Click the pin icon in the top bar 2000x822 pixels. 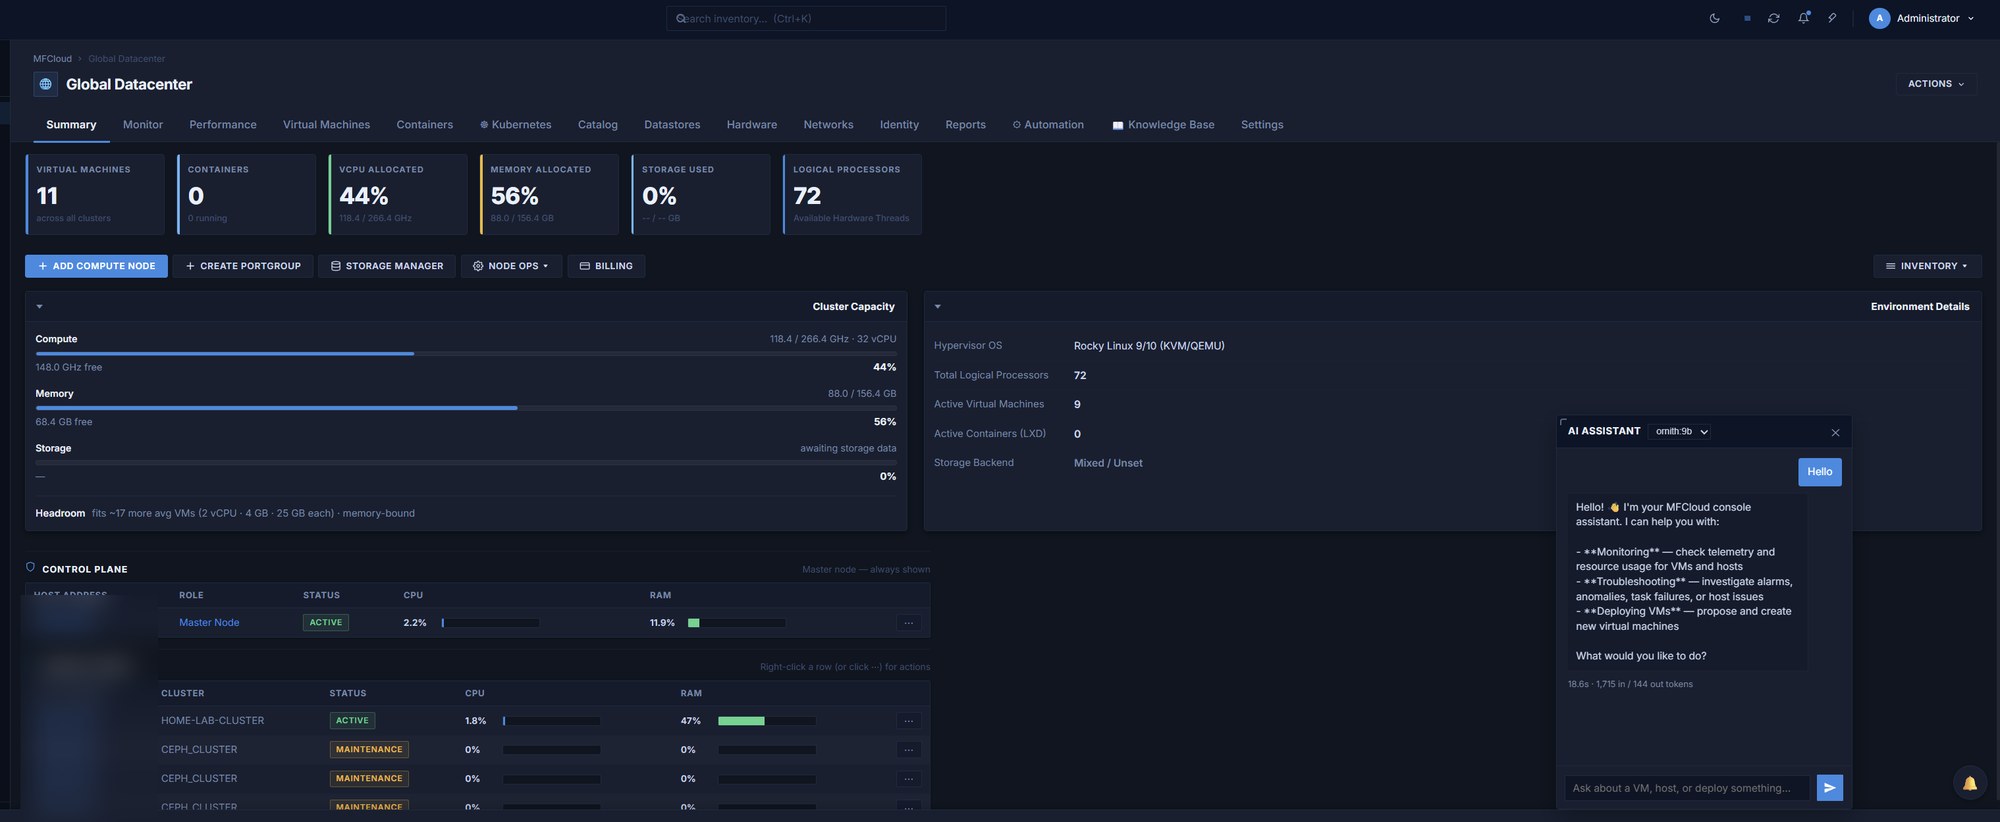[x=1832, y=18]
